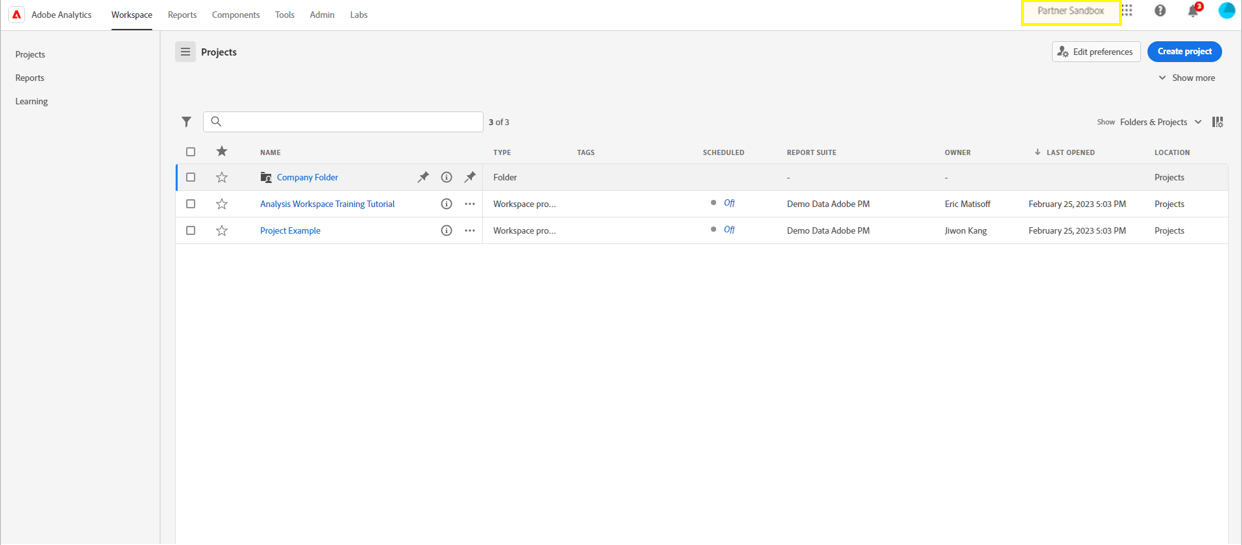The width and height of the screenshot is (1242, 545).
Task: Select Reports in the left sidebar
Action: (x=29, y=78)
